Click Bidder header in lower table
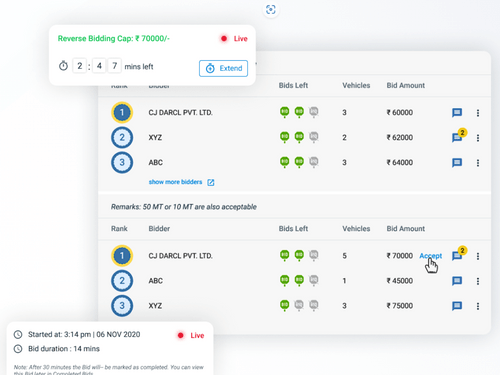Viewport: 500px width, 375px height. pyautogui.click(x=159, y=229)
